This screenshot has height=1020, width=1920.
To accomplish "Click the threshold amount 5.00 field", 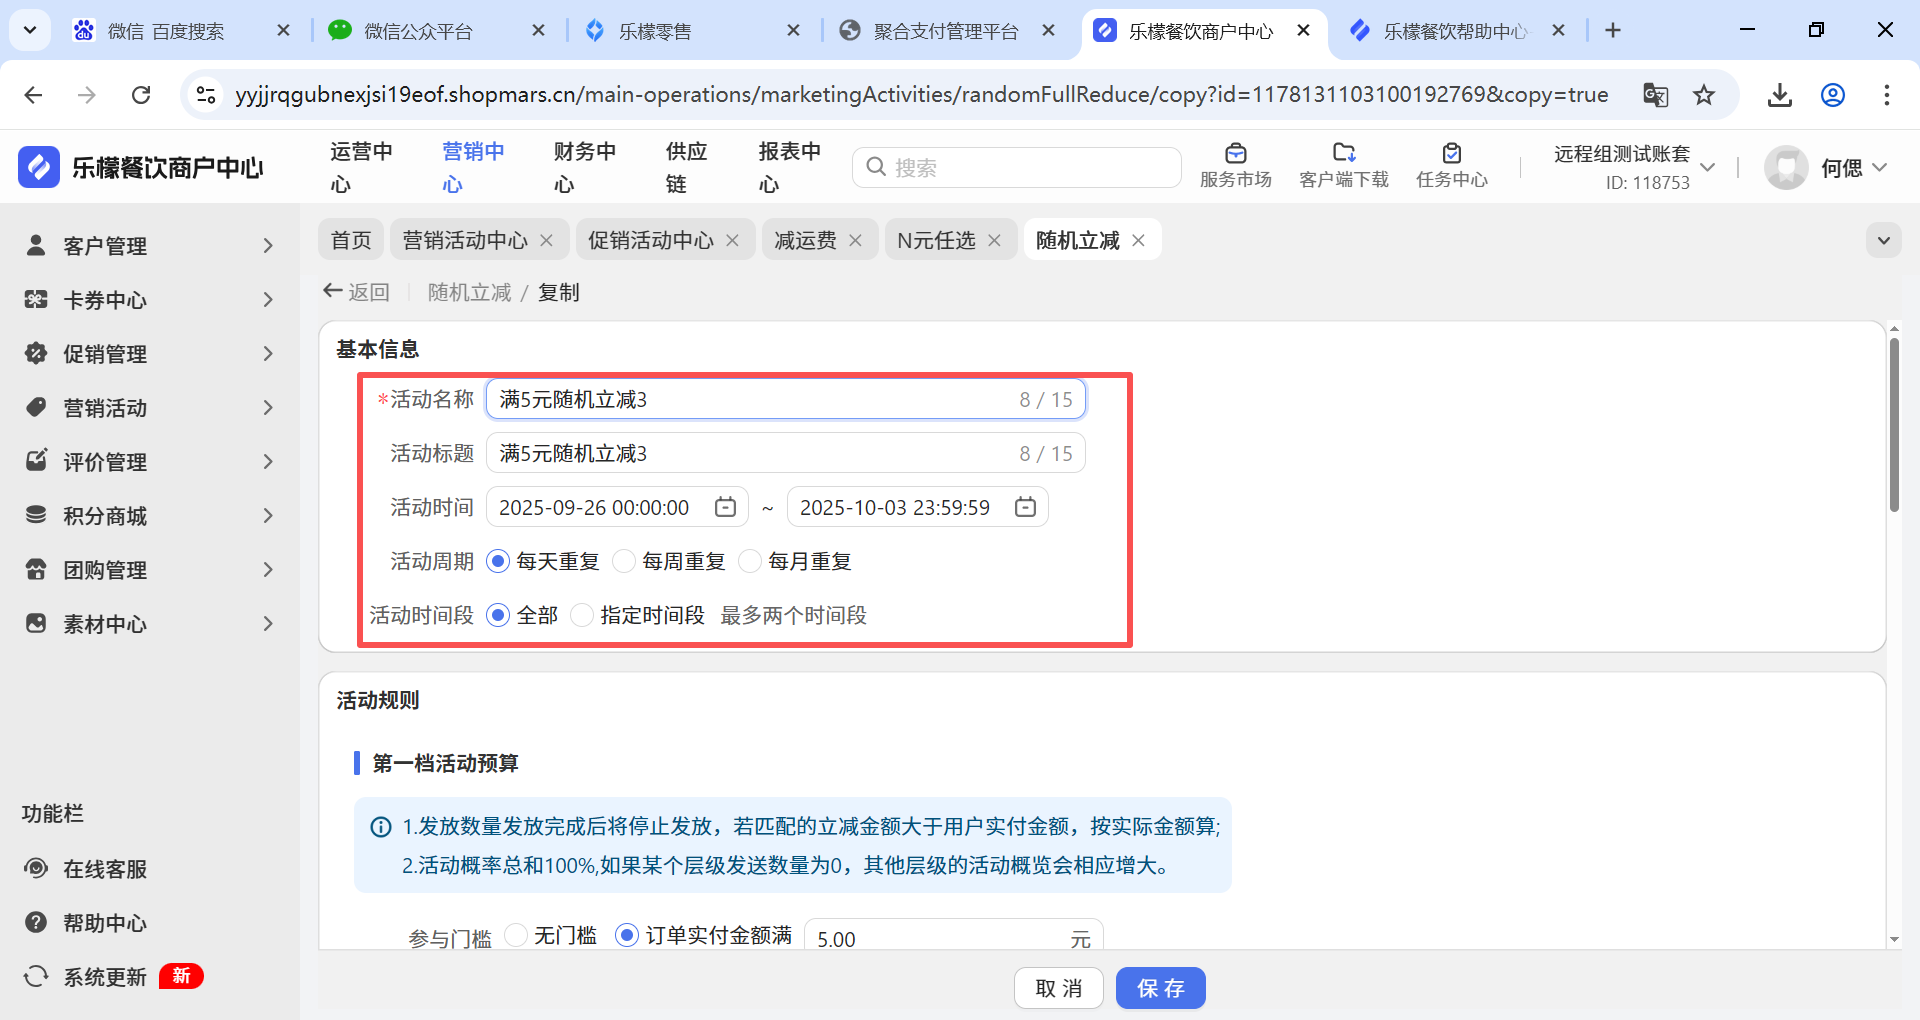I will (954, 935).
